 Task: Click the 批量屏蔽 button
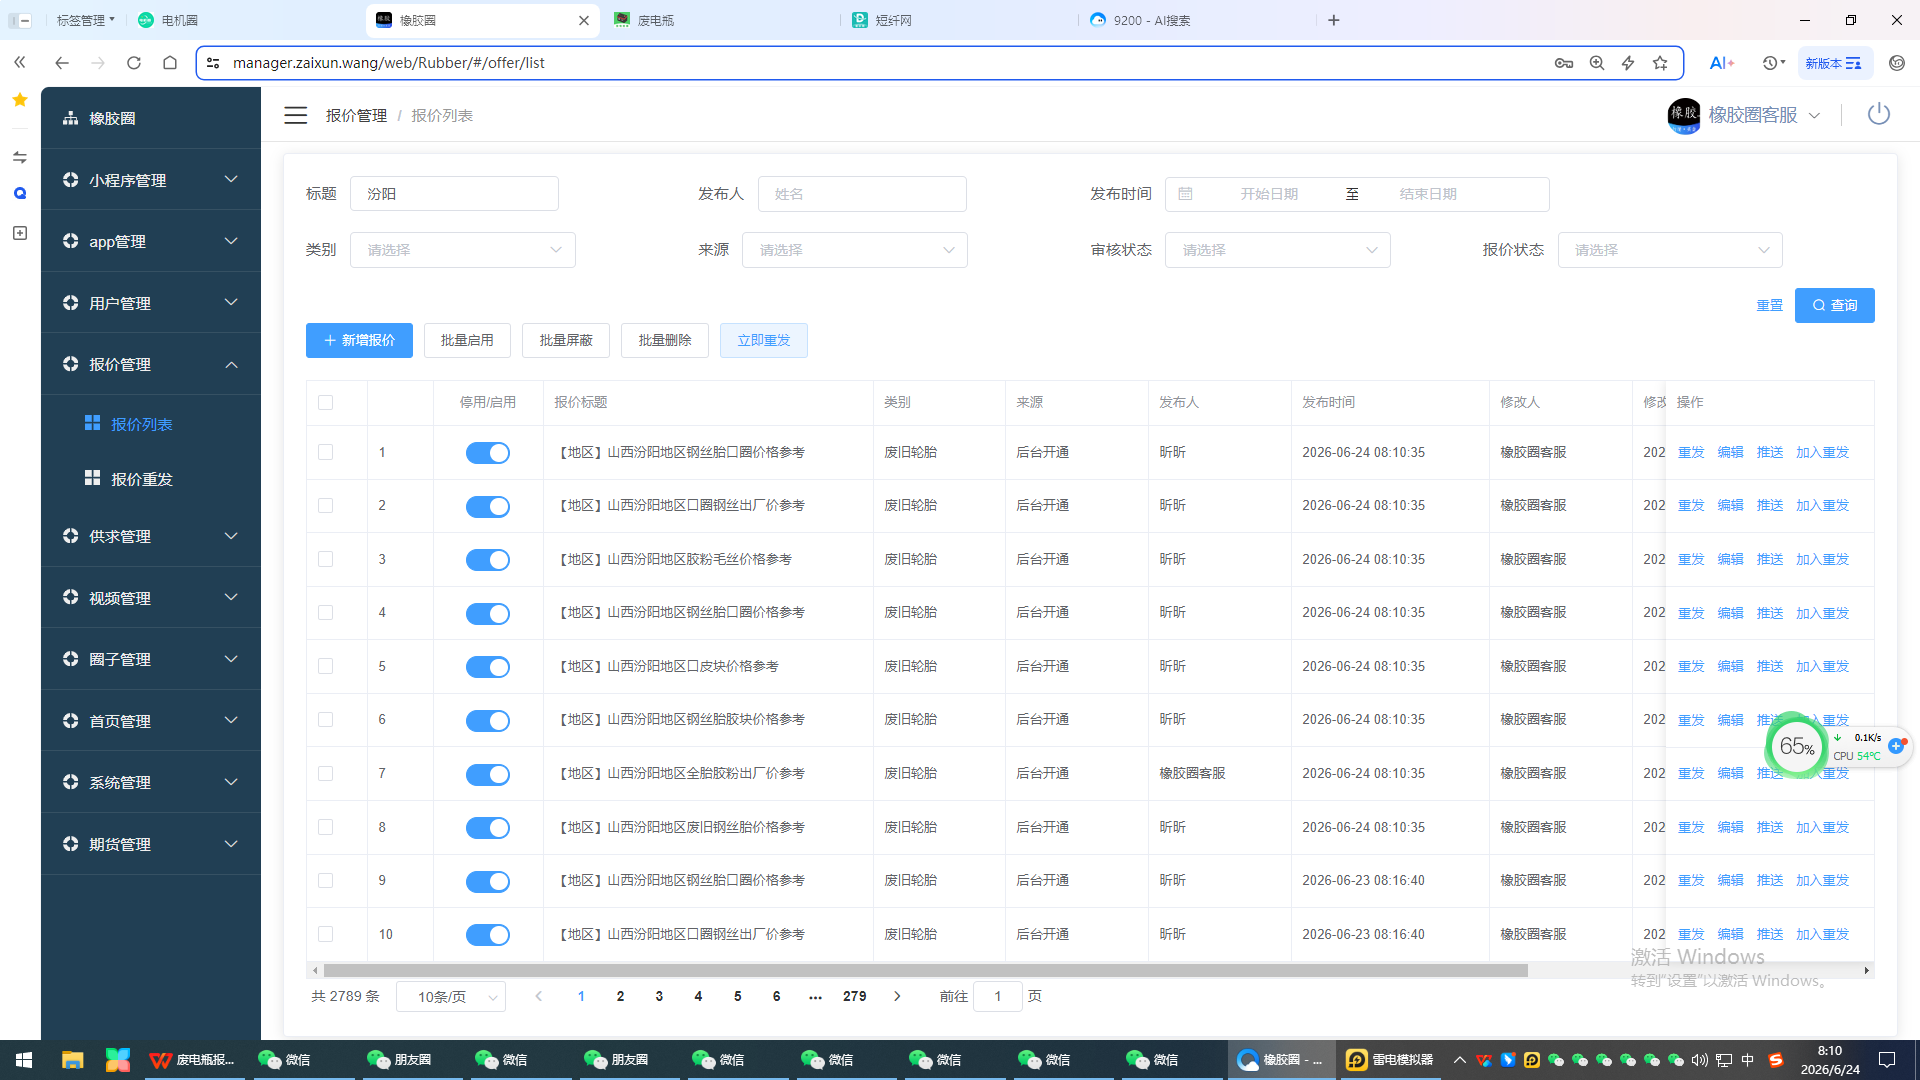pyautogui.click(x=566, y=340)
